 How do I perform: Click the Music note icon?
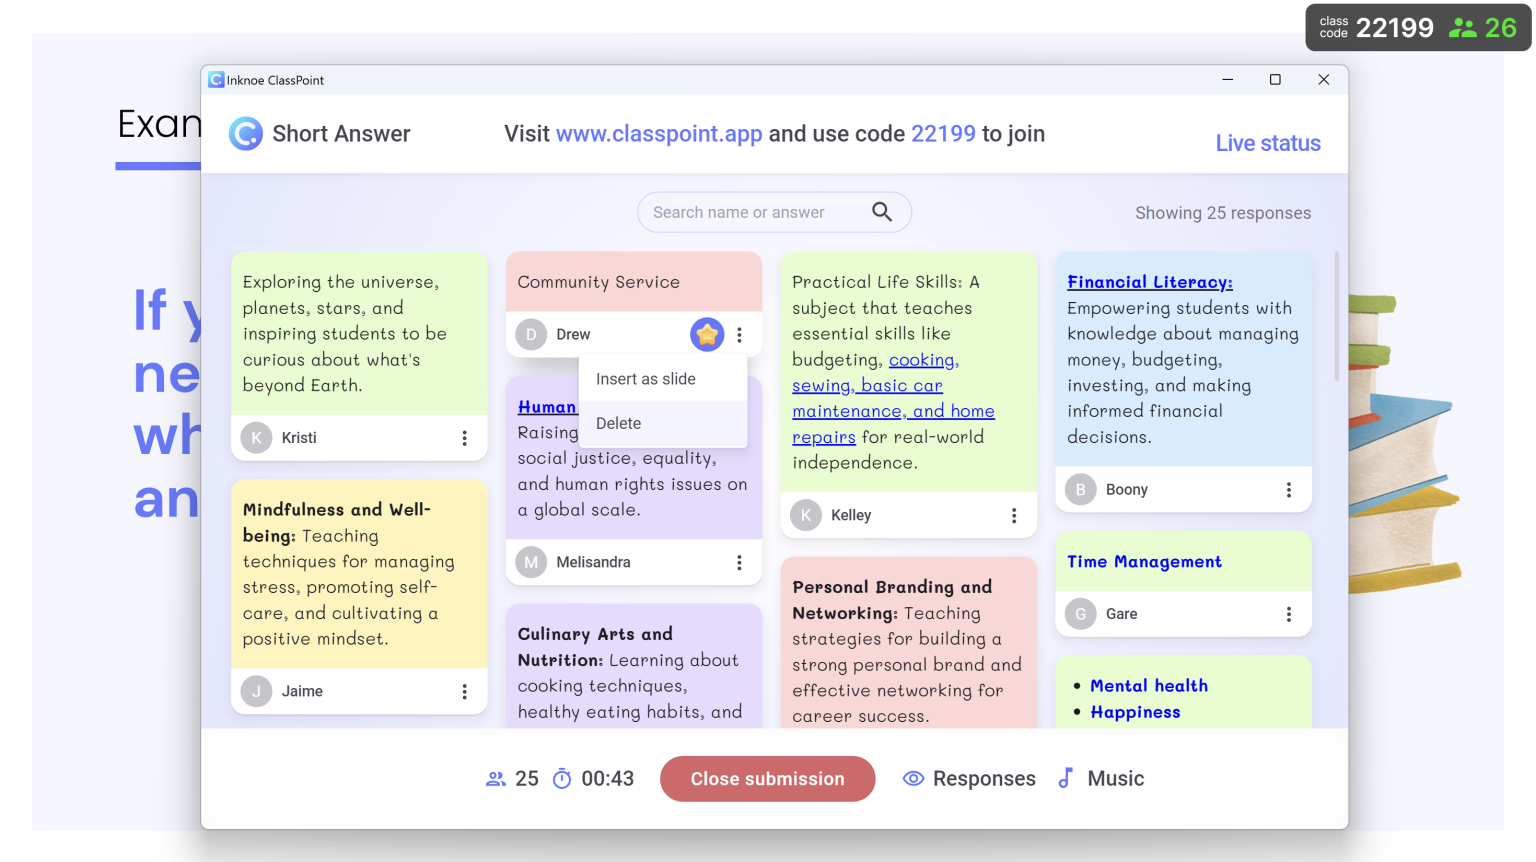click(1066, 778)
